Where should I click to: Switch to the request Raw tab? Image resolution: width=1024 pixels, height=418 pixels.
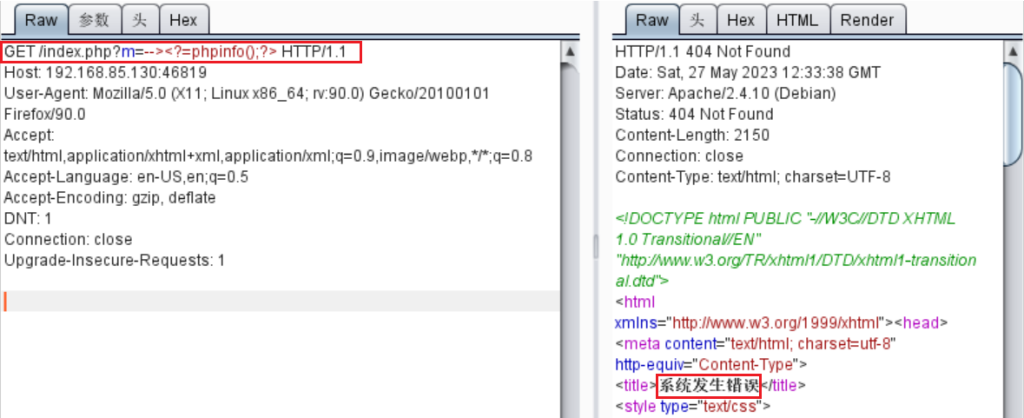41,20
